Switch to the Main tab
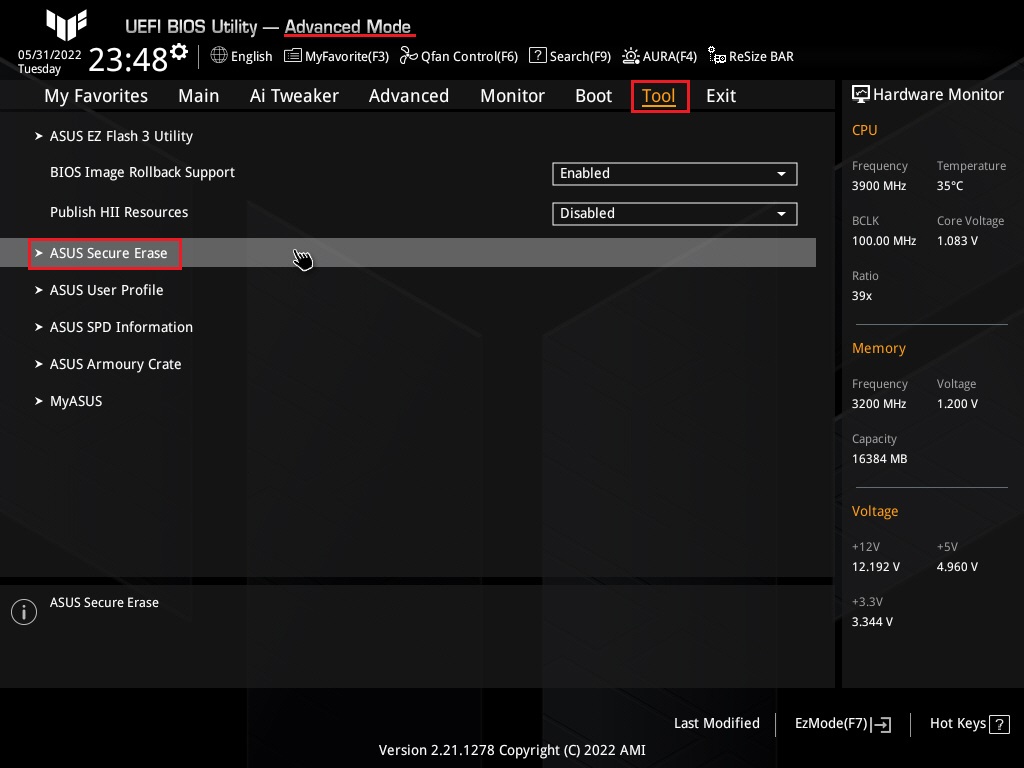Screen dimensions: 1024x768 [x=199, y=96]
